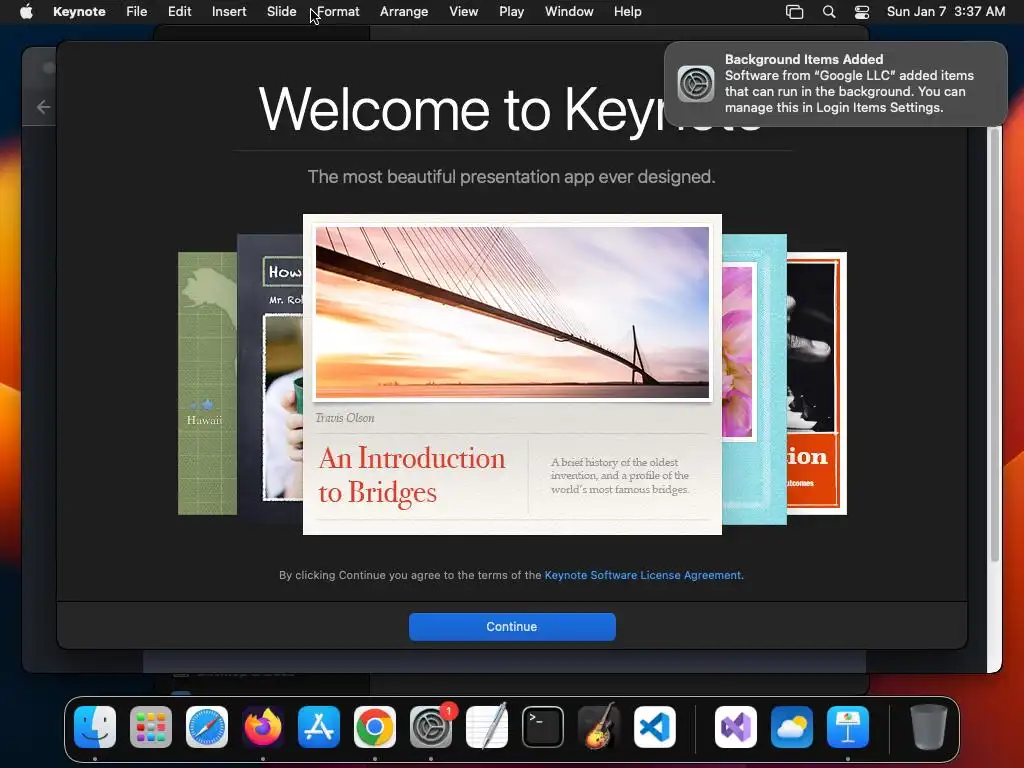Click the Stage Manager icon in the menu bar
Screen dimensions: 1024x768
tap(794, 12)
